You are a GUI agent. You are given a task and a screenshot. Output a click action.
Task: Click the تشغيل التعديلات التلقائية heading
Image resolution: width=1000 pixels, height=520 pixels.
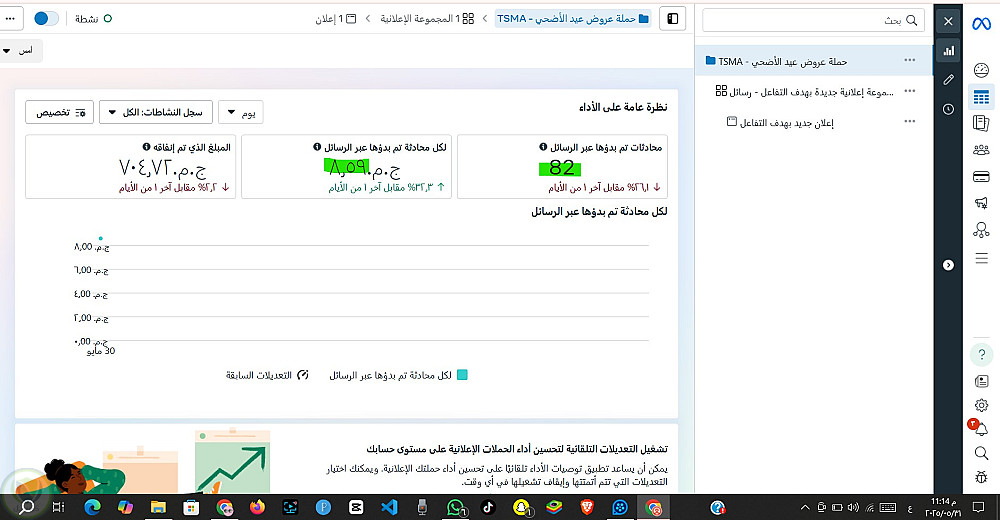(517, 449)
